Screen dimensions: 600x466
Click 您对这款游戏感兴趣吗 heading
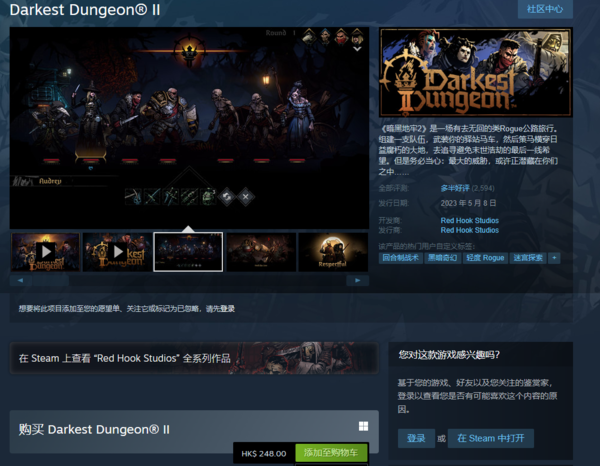[449, 355]
